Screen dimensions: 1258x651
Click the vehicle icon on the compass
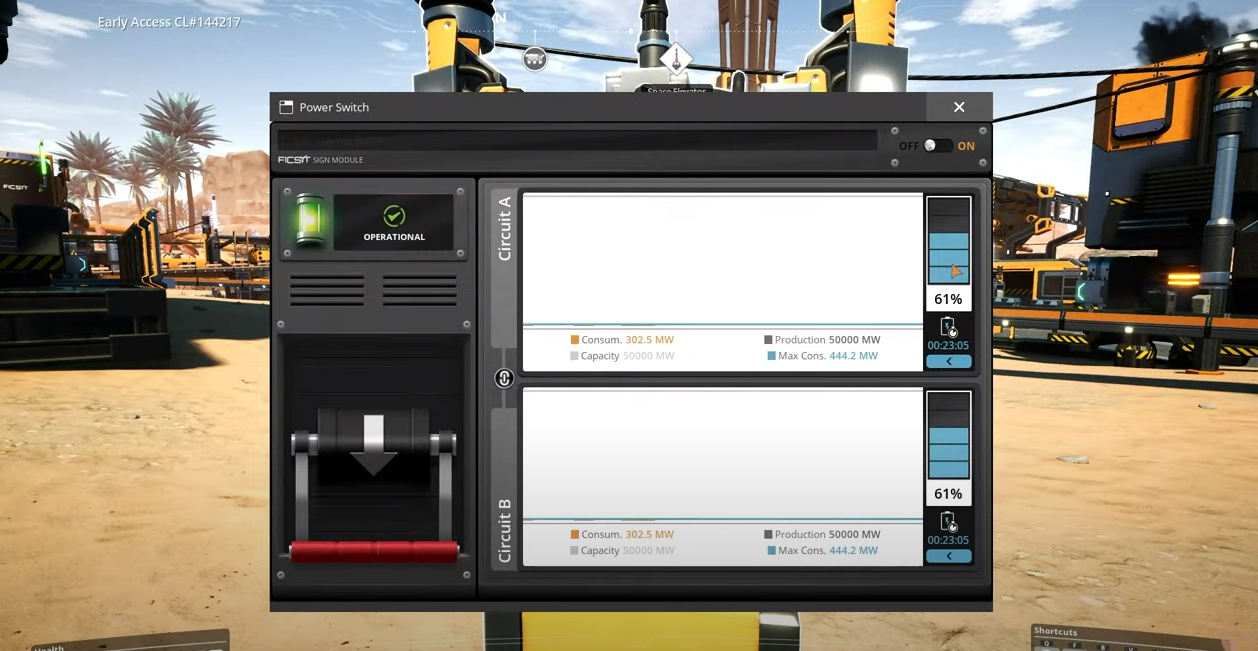(x=535, y=59)
